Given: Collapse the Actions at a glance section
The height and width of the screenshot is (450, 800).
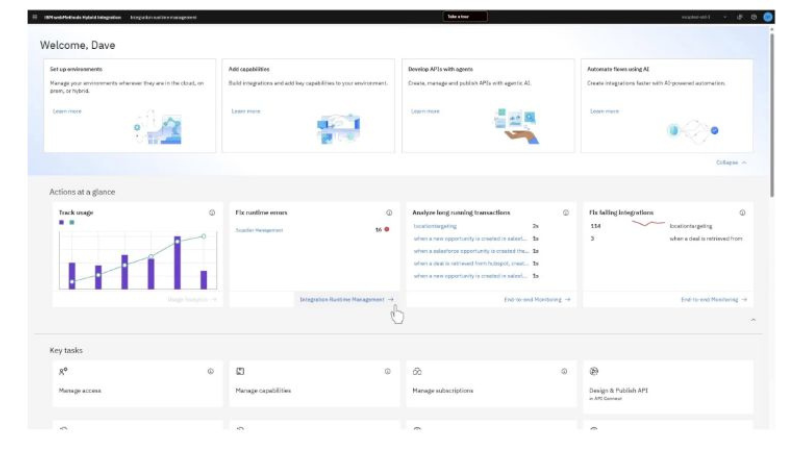Looking at the screenshot, I should tap(753, 320).
